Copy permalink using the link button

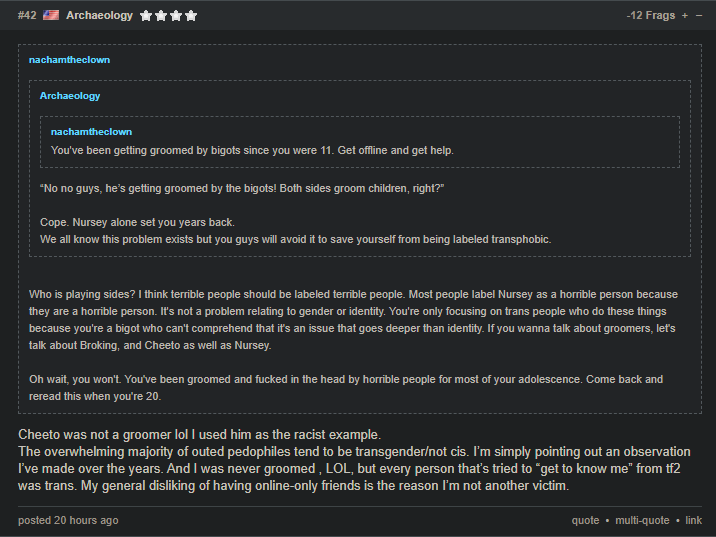(693, 520)
